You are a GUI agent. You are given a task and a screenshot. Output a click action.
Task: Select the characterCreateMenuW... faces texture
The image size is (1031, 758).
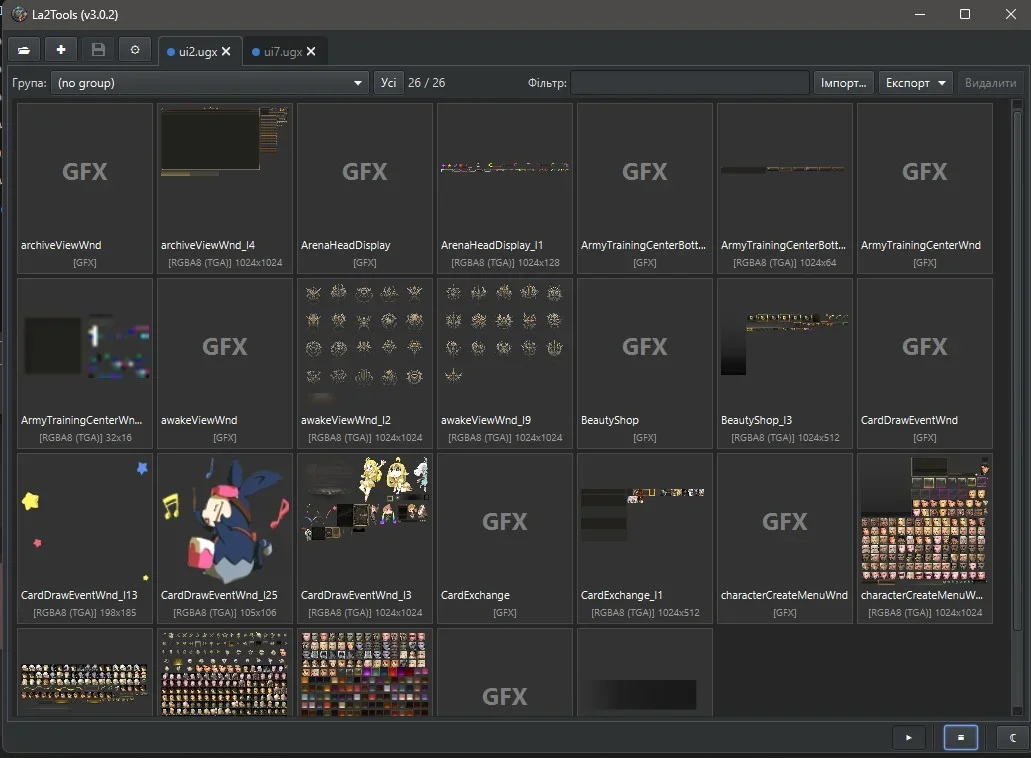[x=925, y=538]
